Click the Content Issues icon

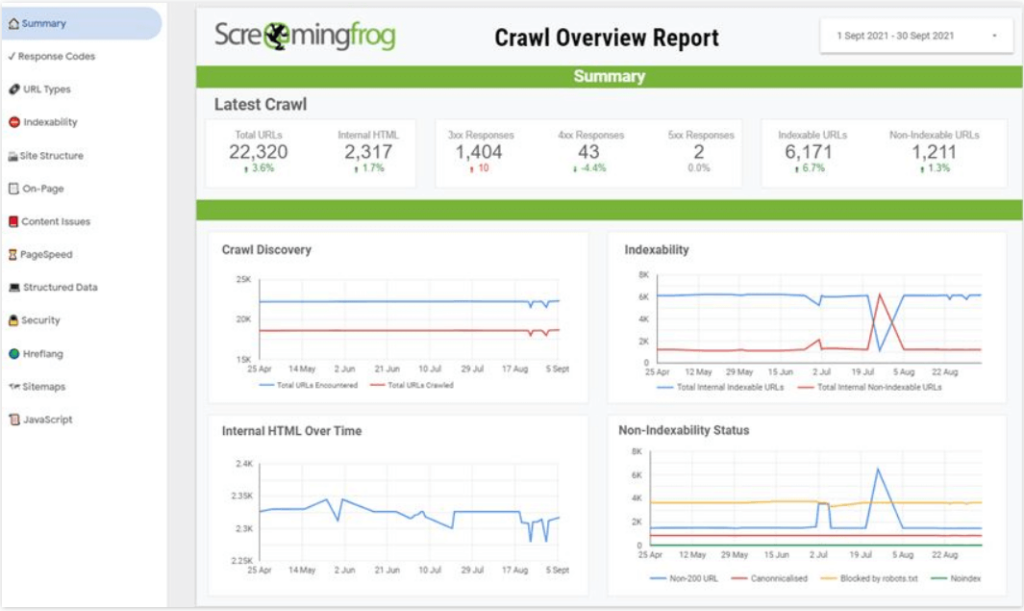12,221
